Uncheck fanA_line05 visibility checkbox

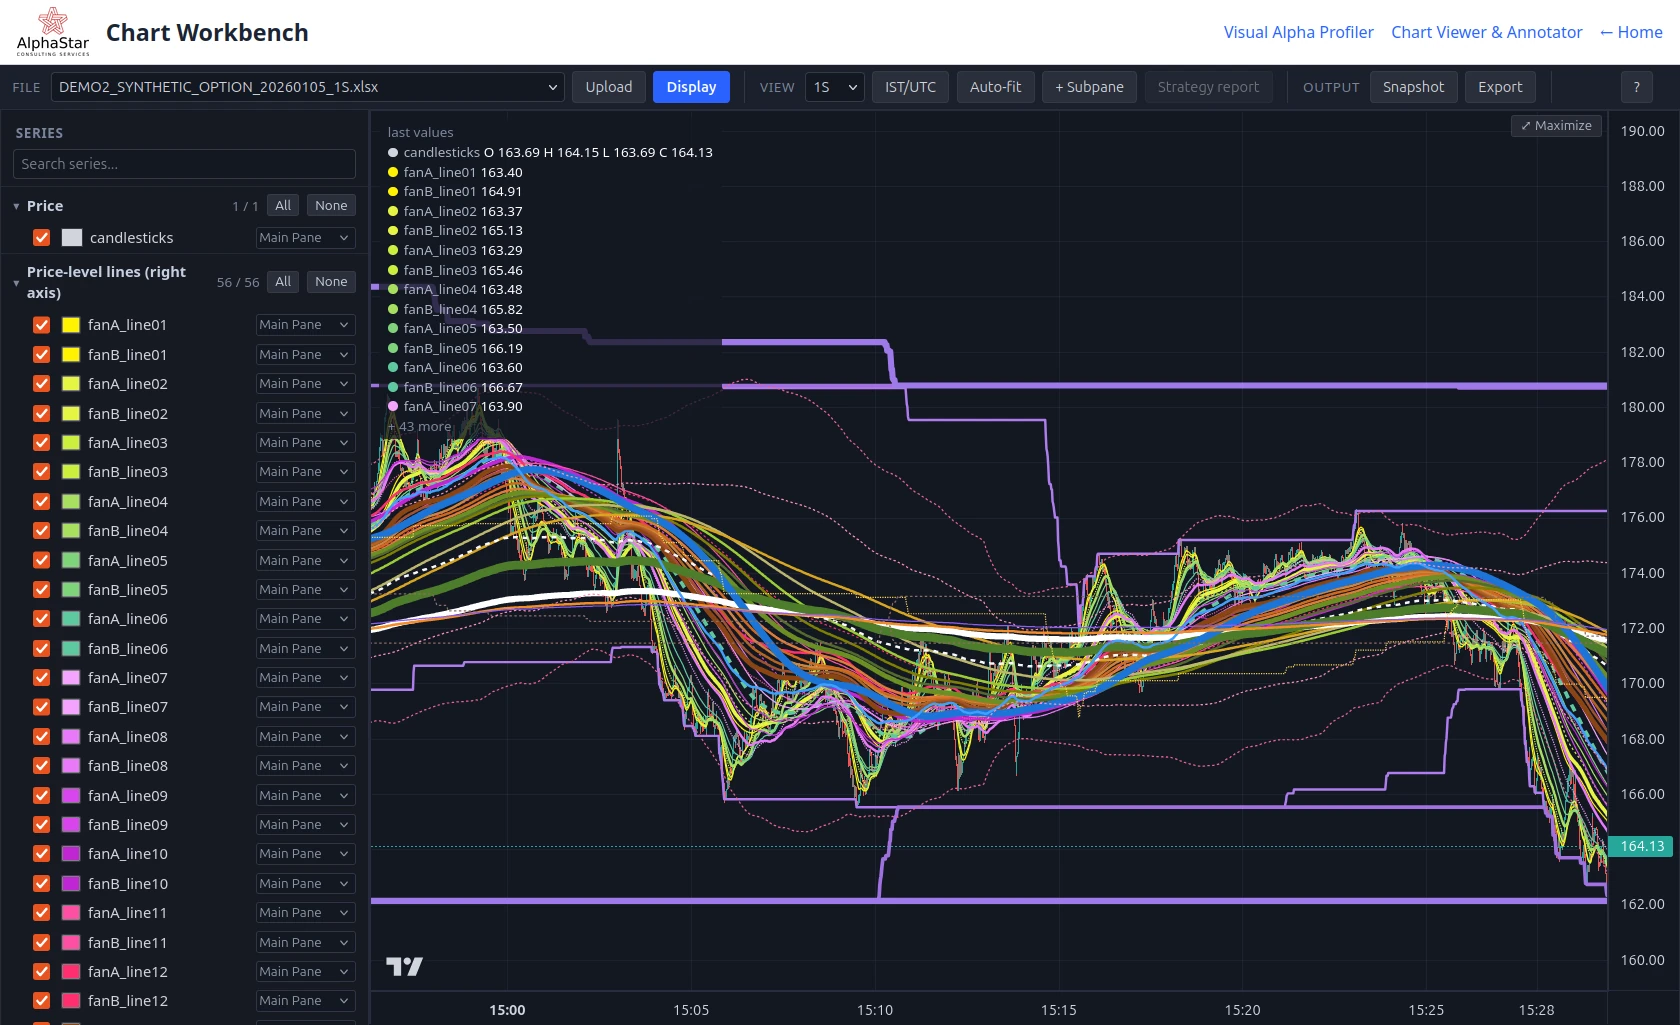click(x=41, y=561)
